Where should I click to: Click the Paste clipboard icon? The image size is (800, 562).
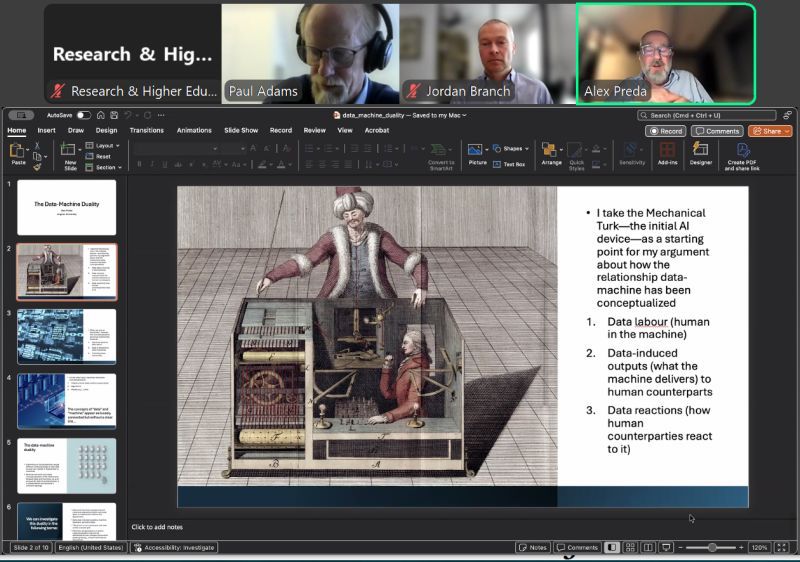(17, 151)
